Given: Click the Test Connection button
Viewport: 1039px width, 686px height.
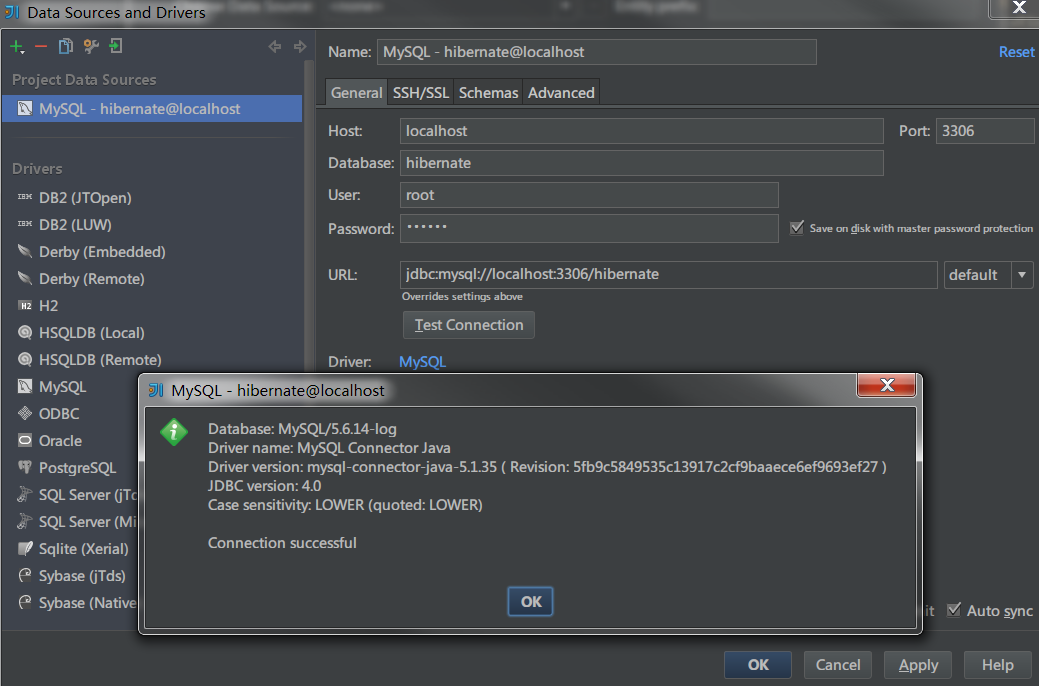Looking at the screenshot, I should tap(468, 325).
